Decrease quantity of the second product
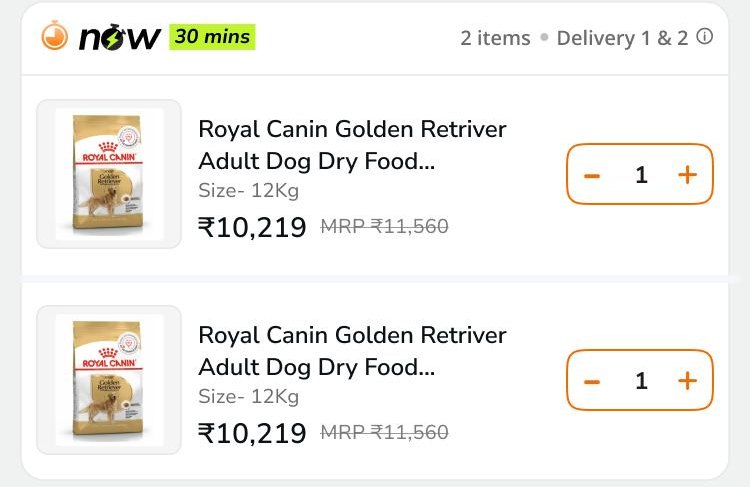This screenshot has height=487, width=750. point(592,381)
